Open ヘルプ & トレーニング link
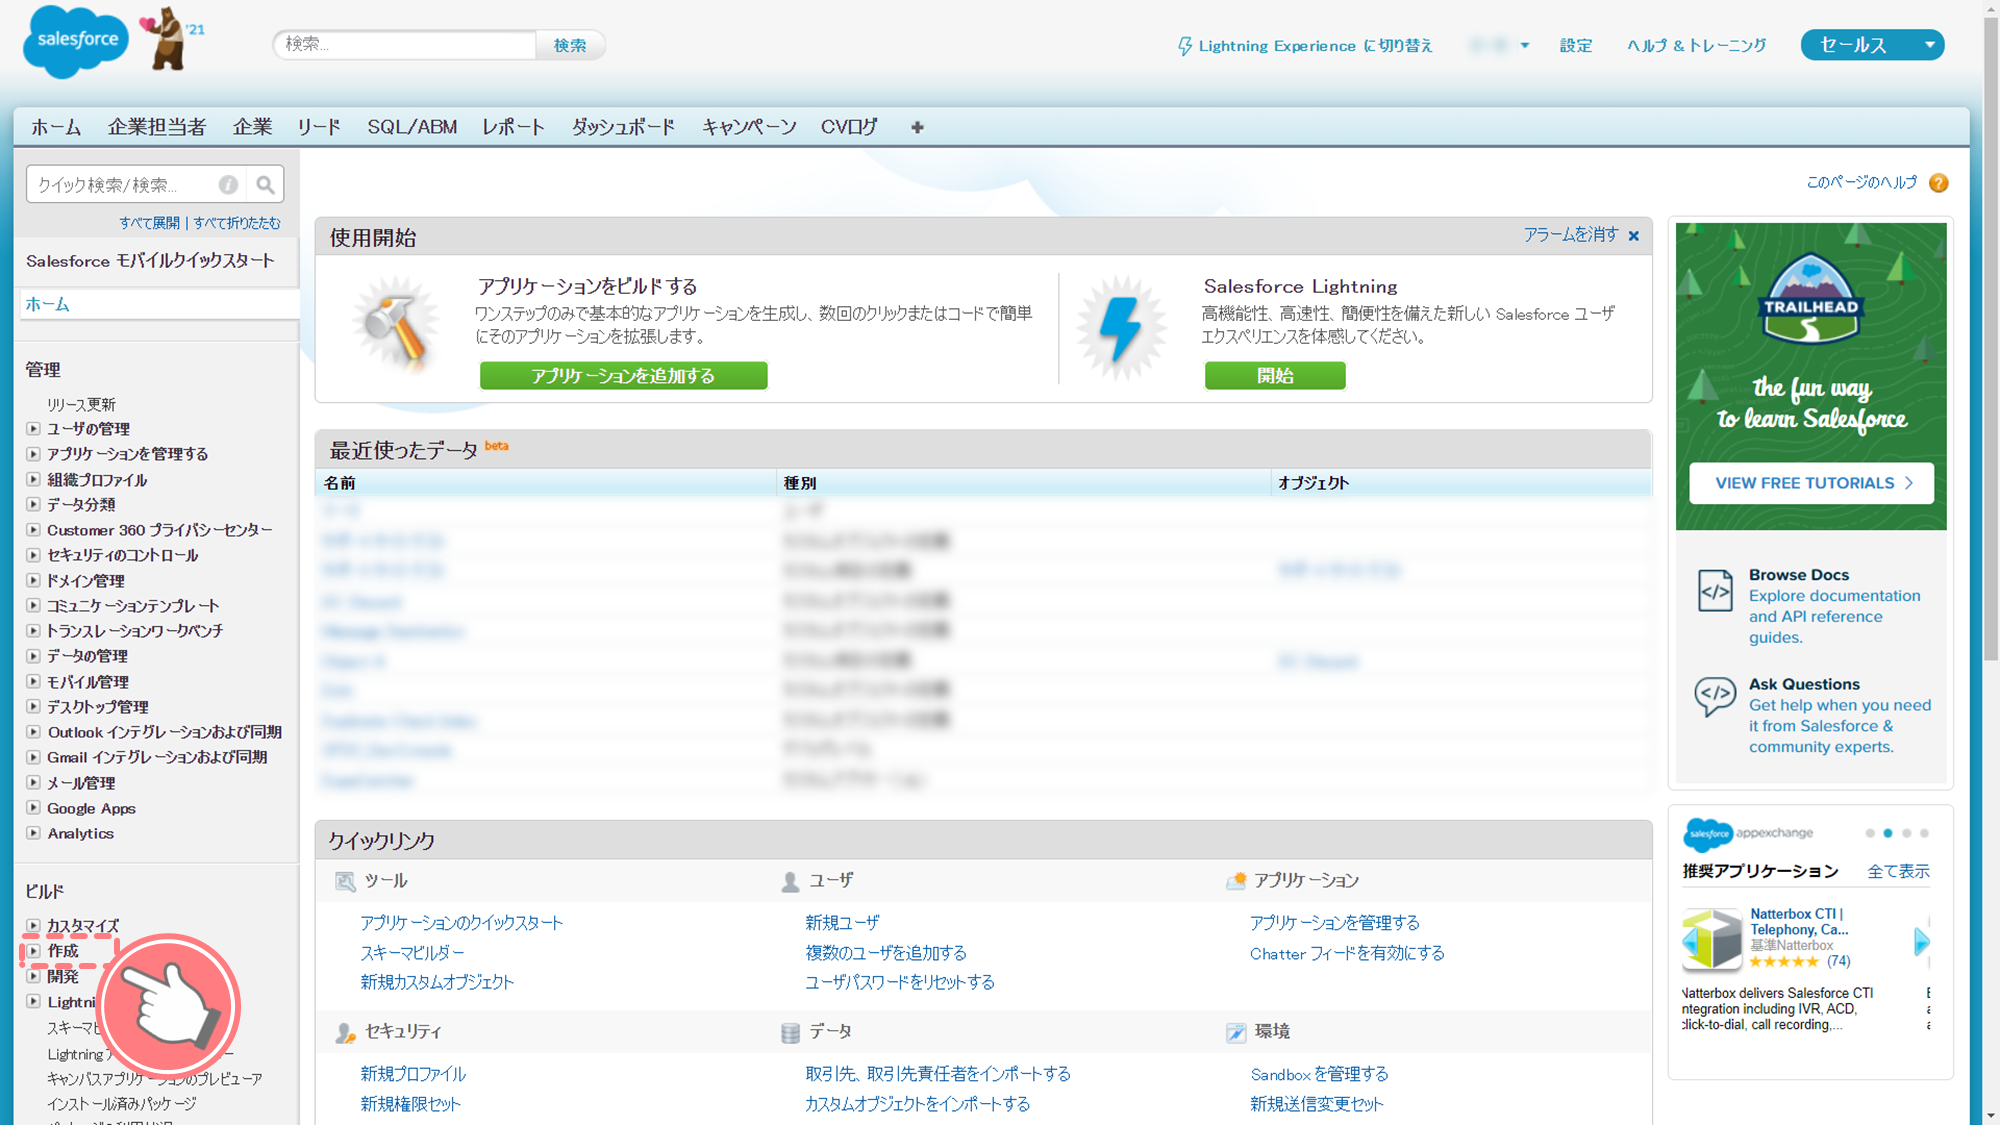The image size is (2000, 1125). 1696,46
